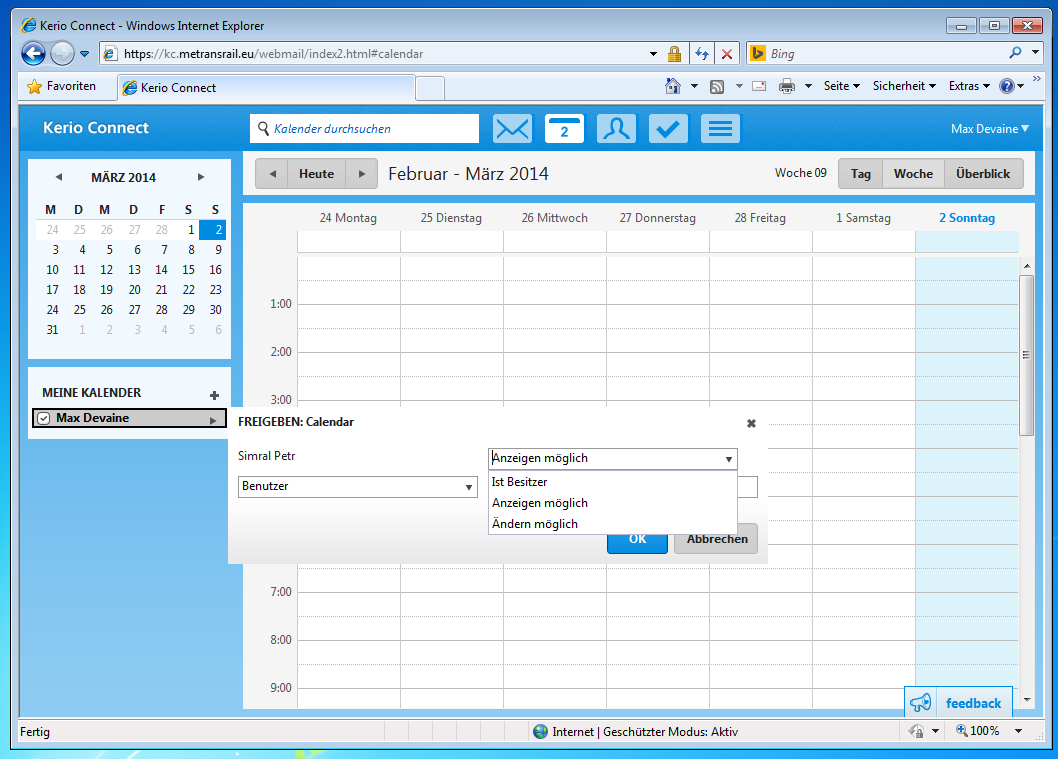Screen dimensions: 1058x759
Task: Open the Calendar section icon
Action: click(564, 128)
